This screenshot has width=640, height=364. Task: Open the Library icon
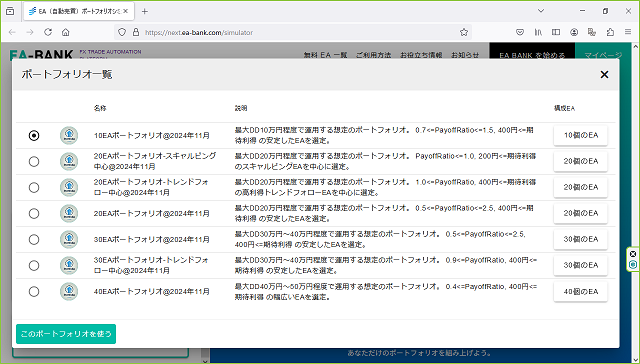tap(538, 32)
